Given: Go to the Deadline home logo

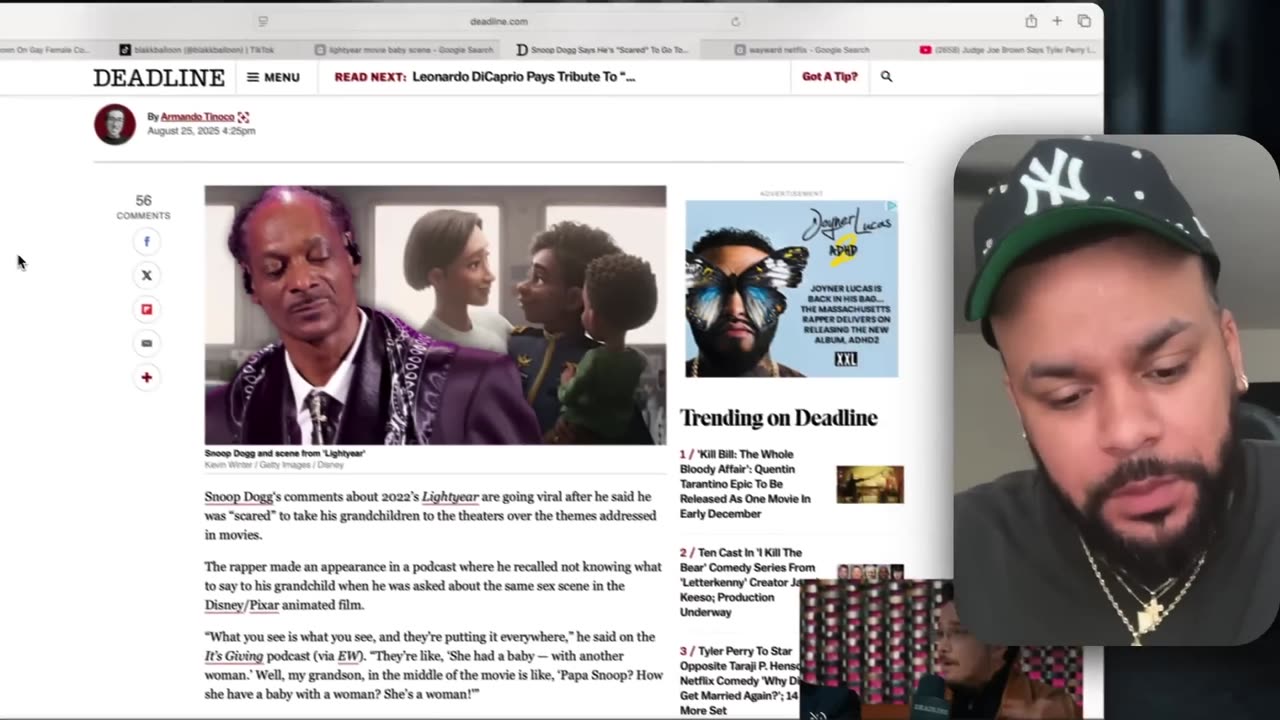Looking at the screenshot, I should tap(159, 77).
